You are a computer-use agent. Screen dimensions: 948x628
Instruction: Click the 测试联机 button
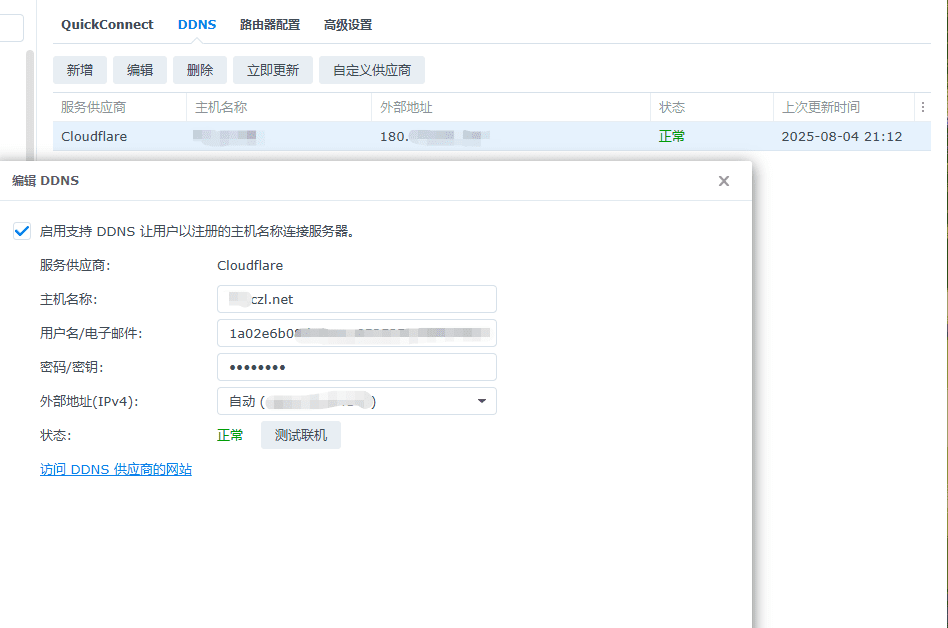[301, 435]
